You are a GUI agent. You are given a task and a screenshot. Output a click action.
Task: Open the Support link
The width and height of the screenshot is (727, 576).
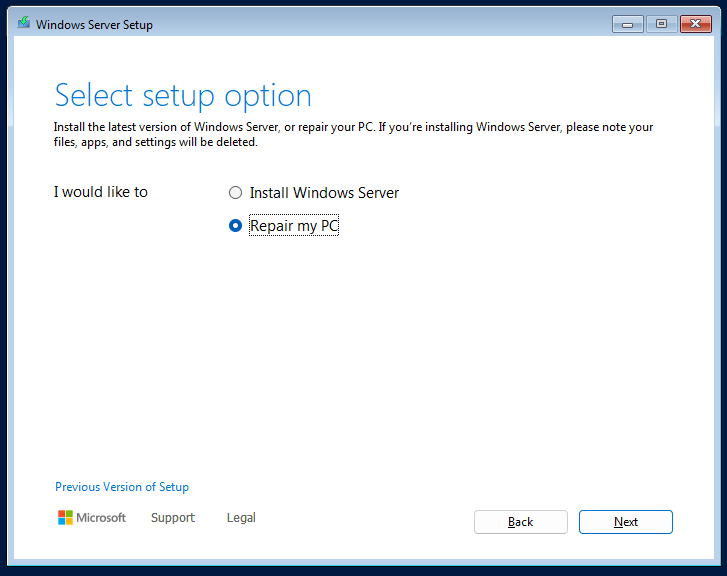coord(173,518)
